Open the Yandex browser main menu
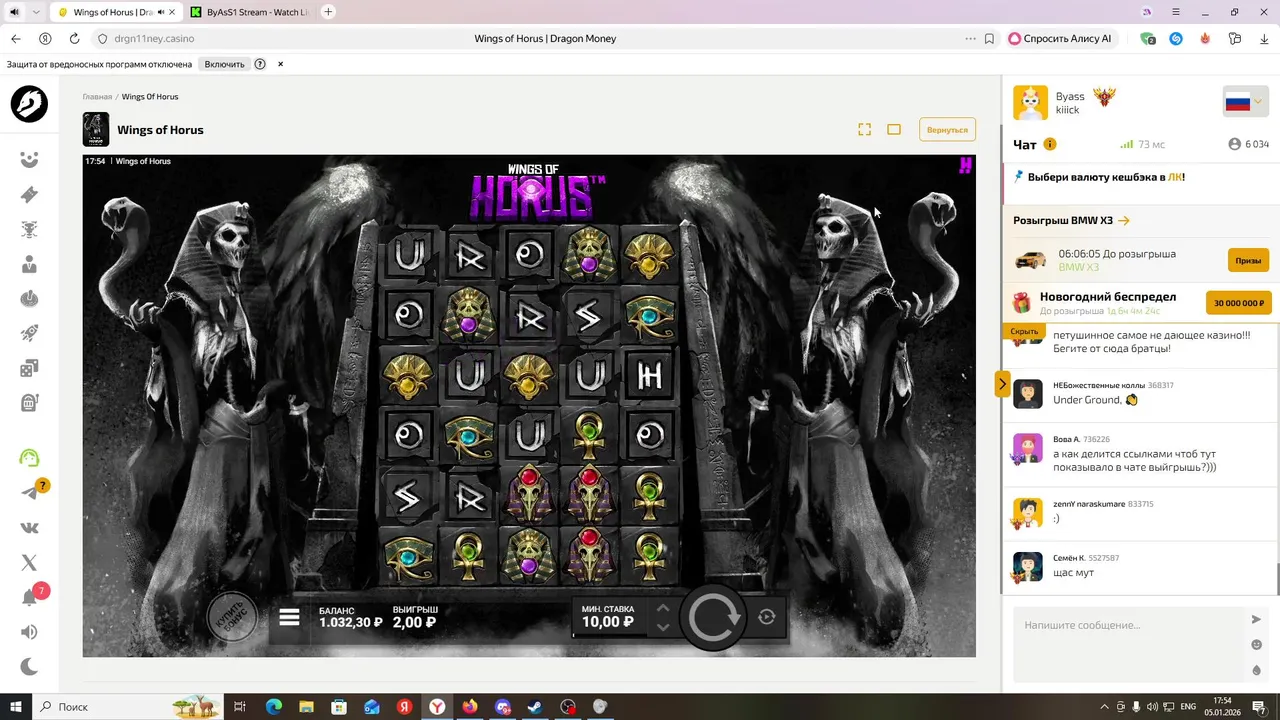The width and height of the screenshot is (1280, 720). (x=1177, y=12)
